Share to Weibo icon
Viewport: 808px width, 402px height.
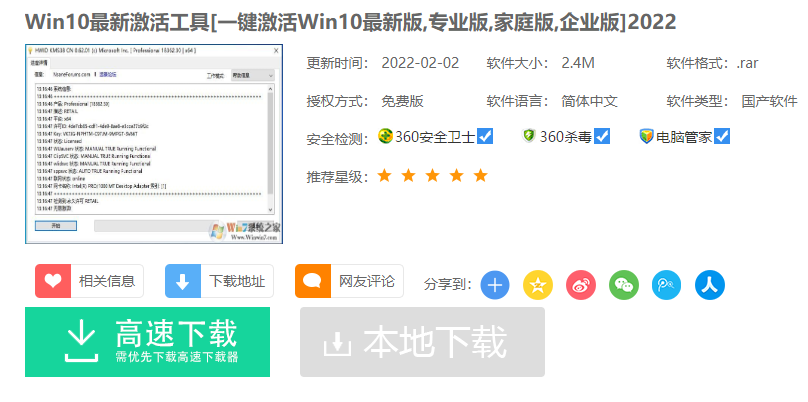[581, 285]
